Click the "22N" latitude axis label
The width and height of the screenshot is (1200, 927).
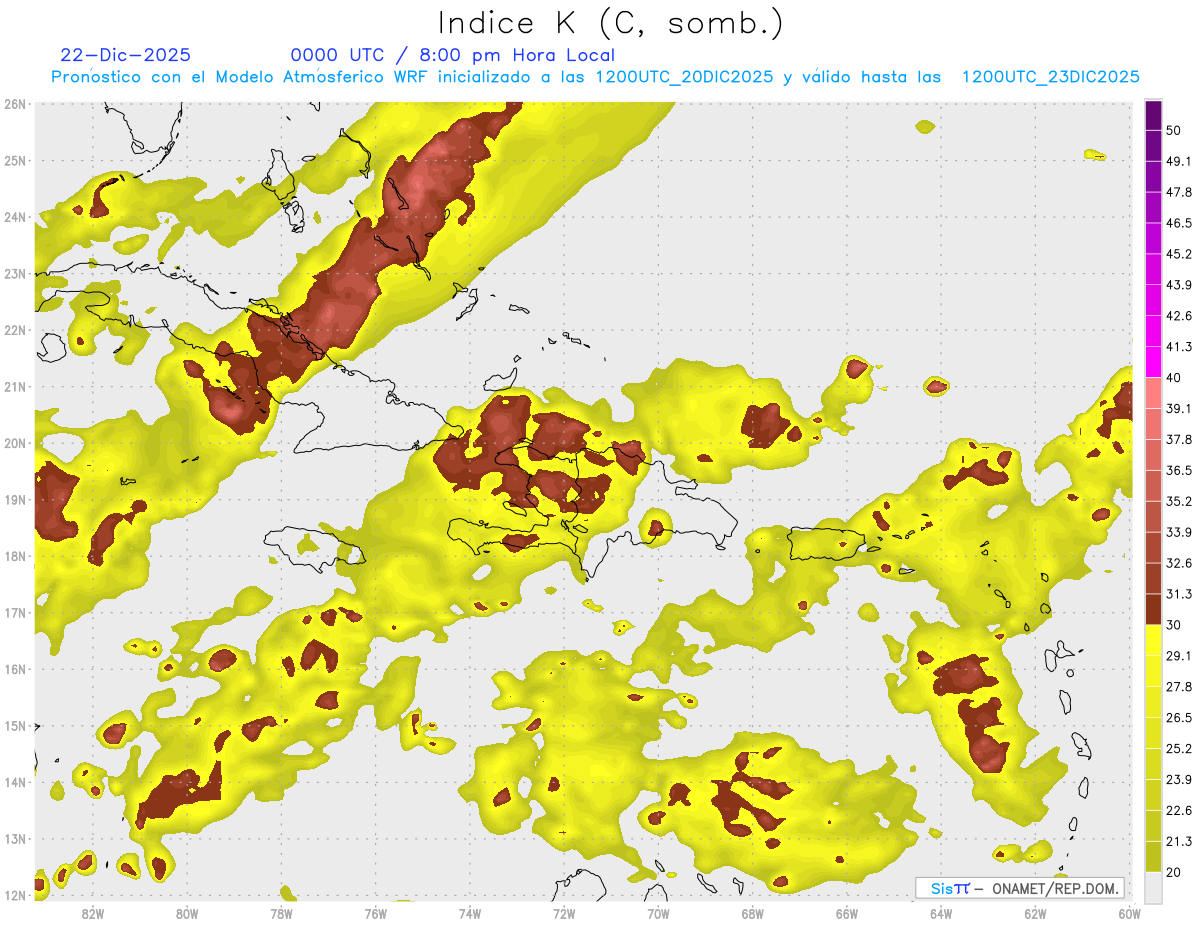[15, 330]
